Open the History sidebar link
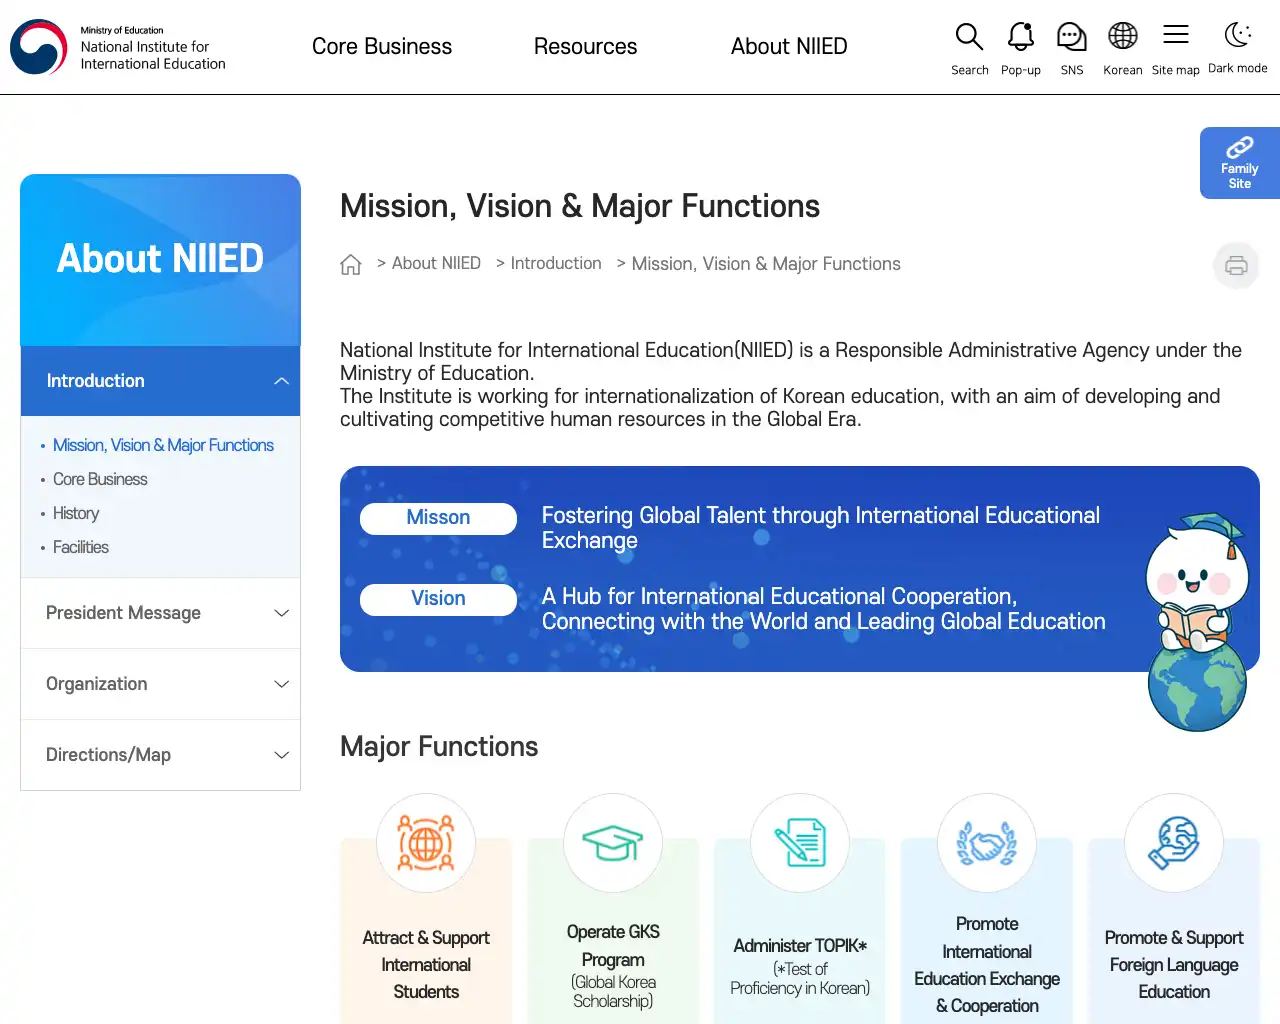The width and height of the screenshot is (1280, 1024). tap(76, 513)
